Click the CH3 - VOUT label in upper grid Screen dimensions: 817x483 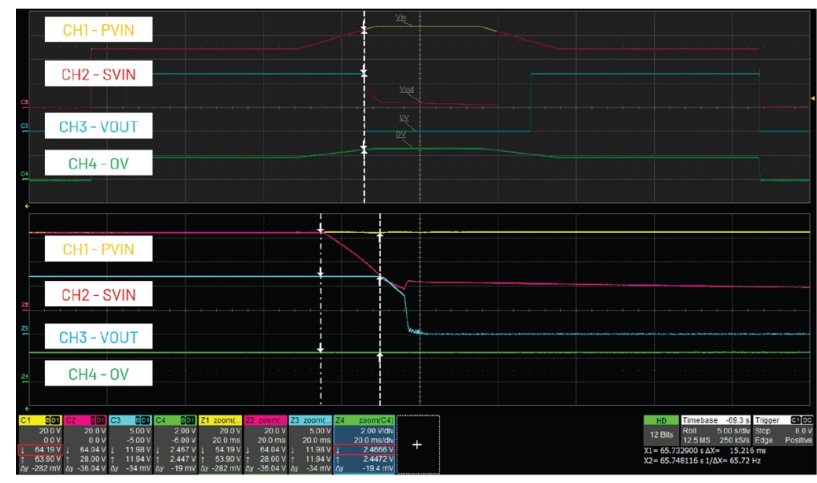point(98,127)
